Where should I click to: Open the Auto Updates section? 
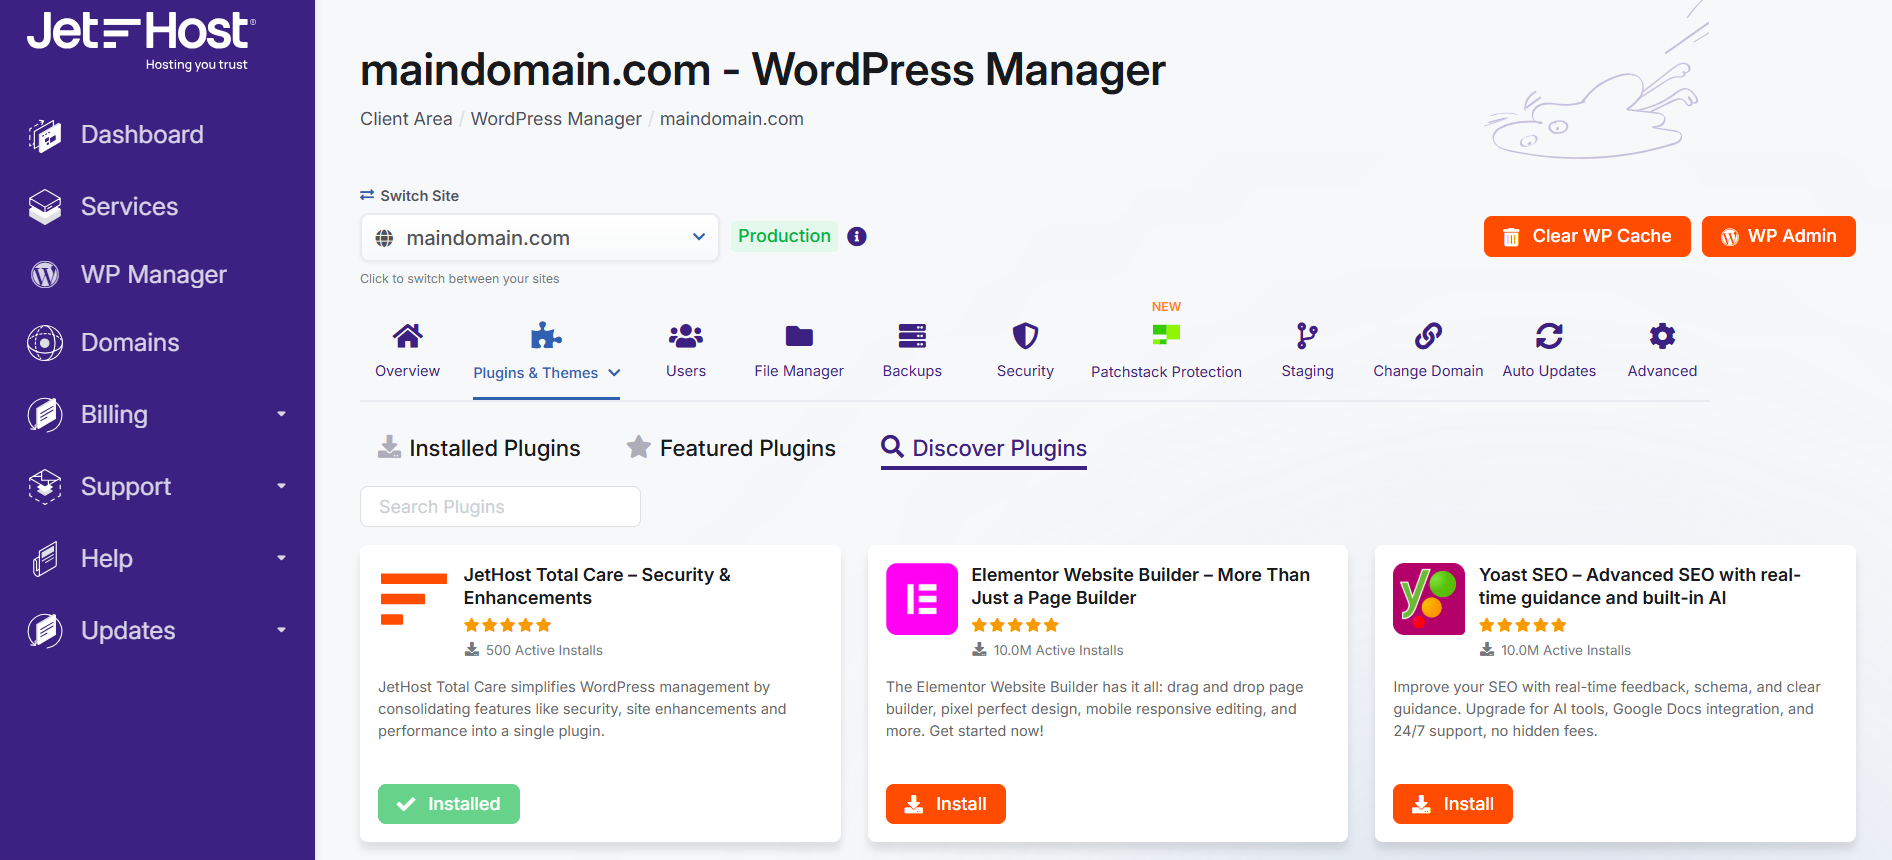coord(1549,351)
